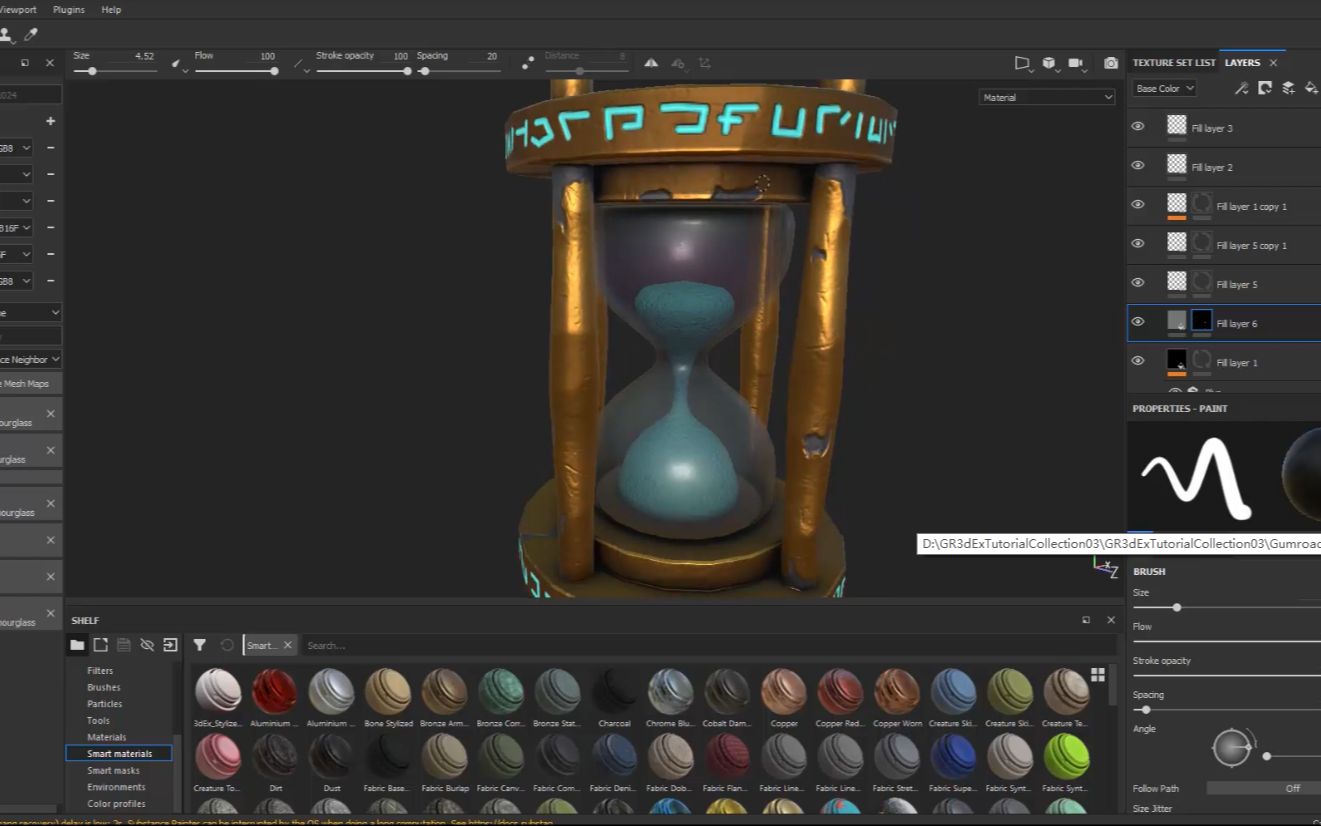Remove the Smart... filter tag in Shelf search
Viewport: 1321px width, 826px height.
pyautogui.click(x=288, y=645)
